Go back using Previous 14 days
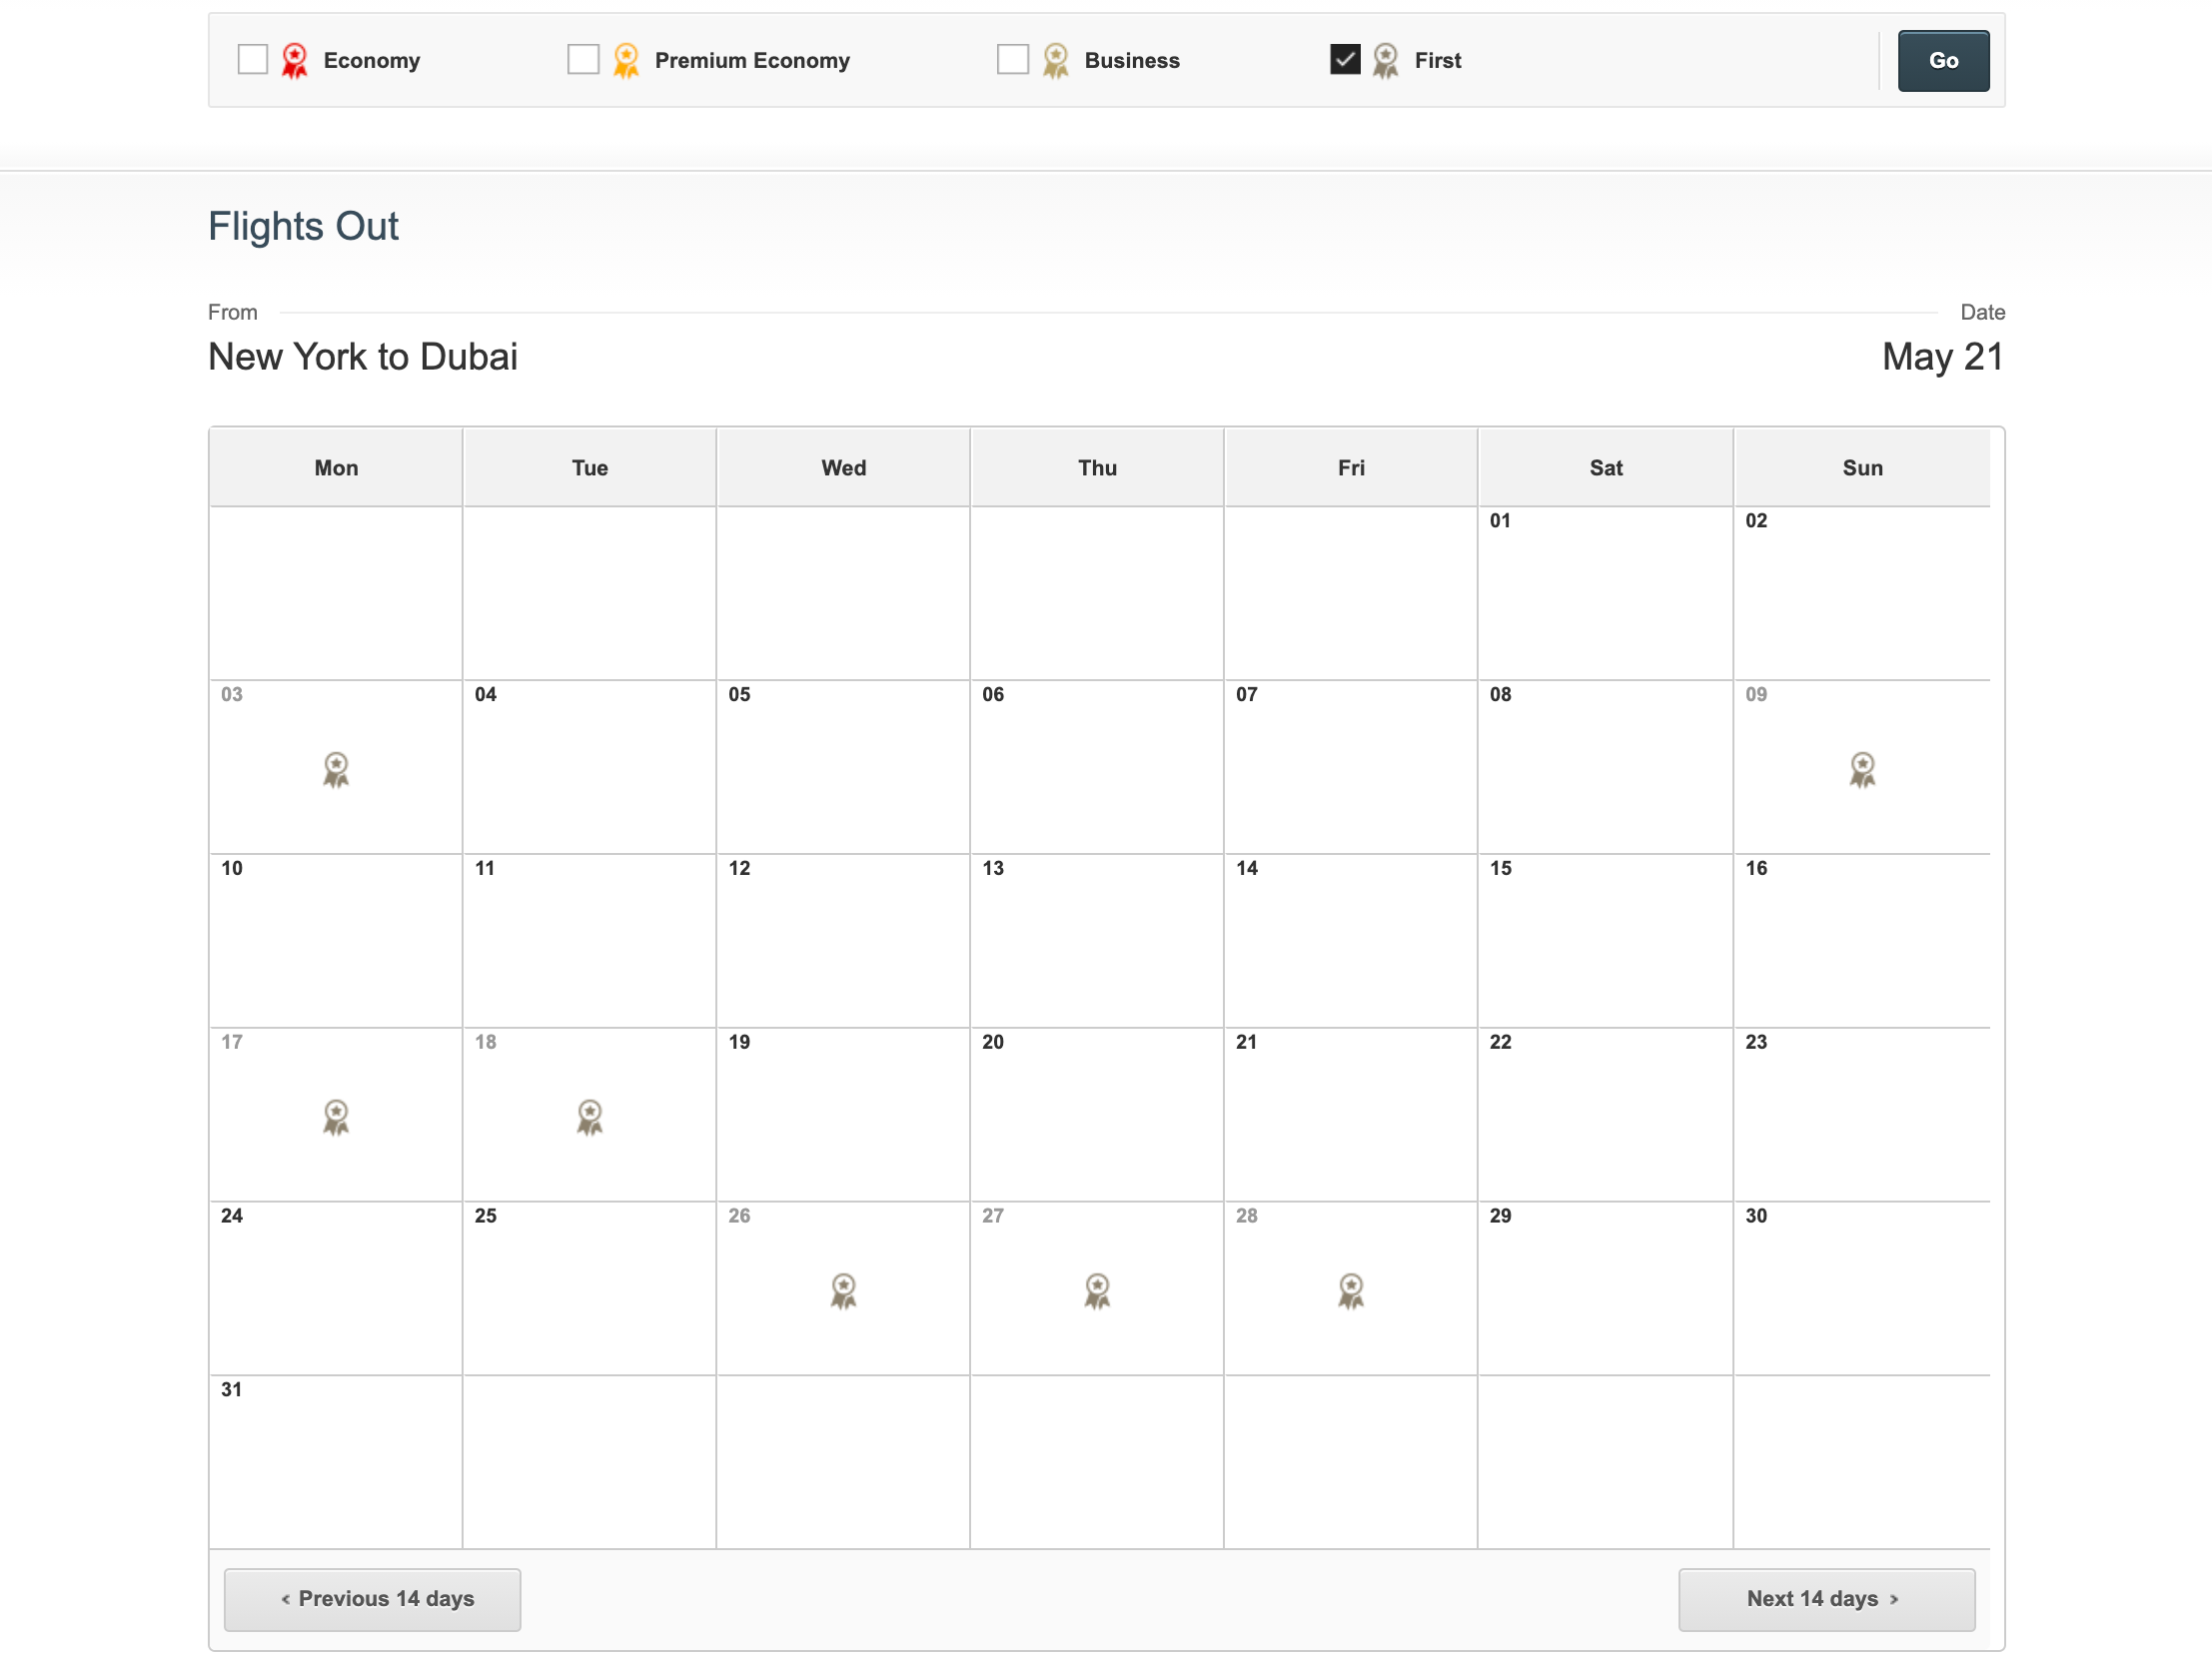Screen dimensions: 2212x1660 click(x=371, y=1599)
